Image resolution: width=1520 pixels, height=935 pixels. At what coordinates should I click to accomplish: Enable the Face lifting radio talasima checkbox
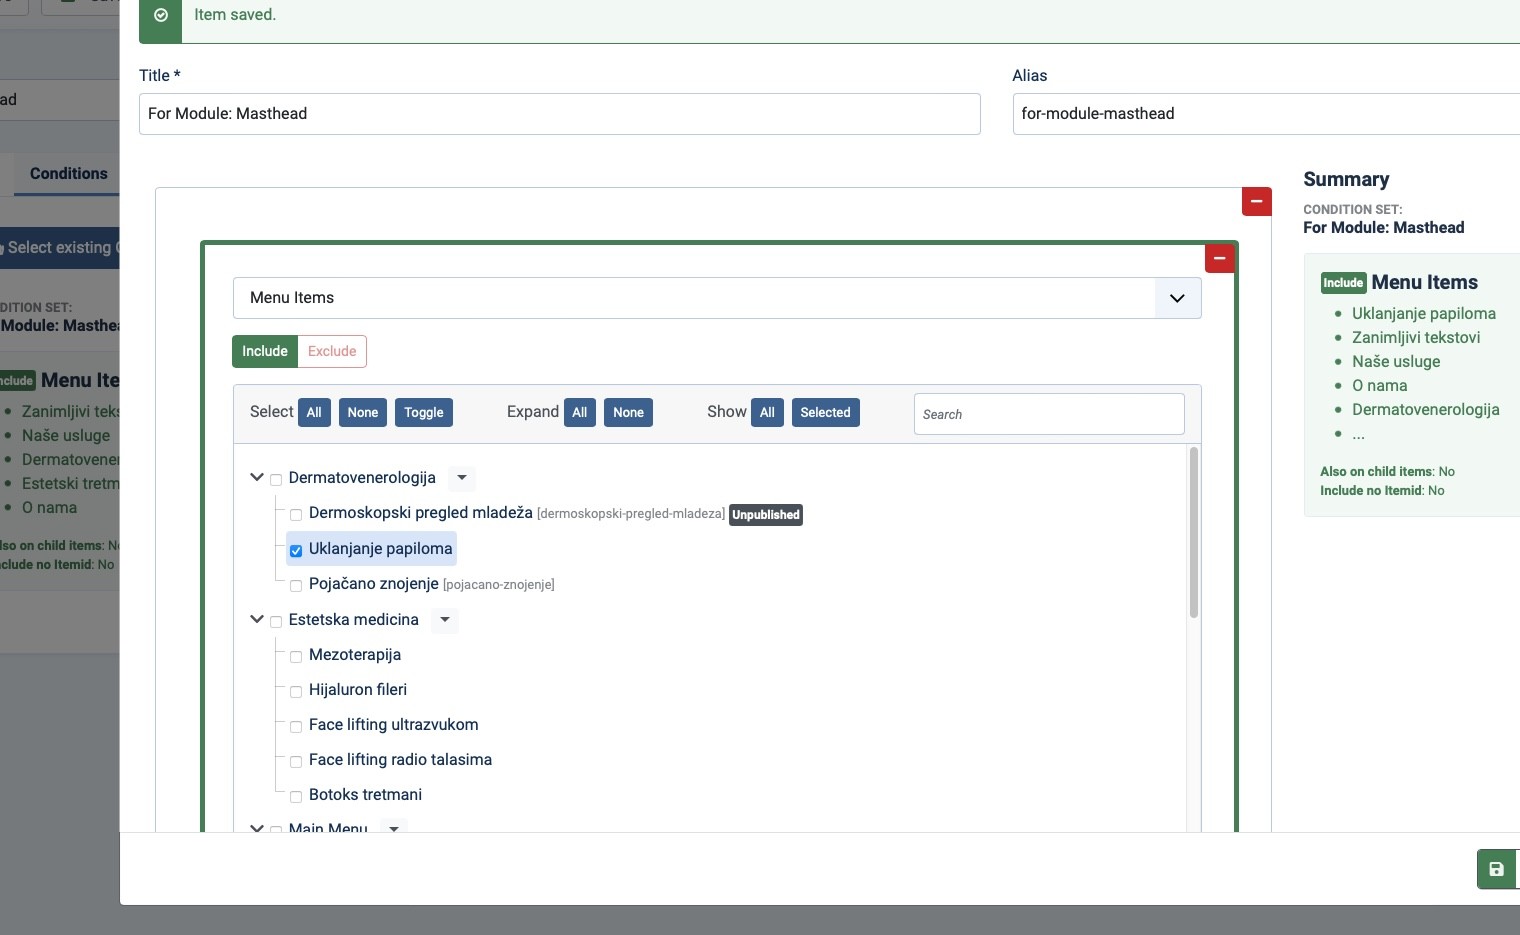point(296,761)
